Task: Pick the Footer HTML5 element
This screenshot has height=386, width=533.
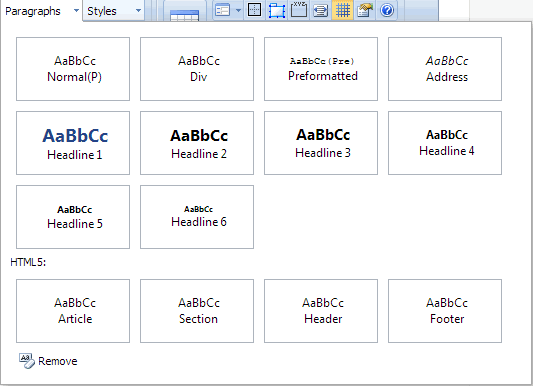Action: 445,311
